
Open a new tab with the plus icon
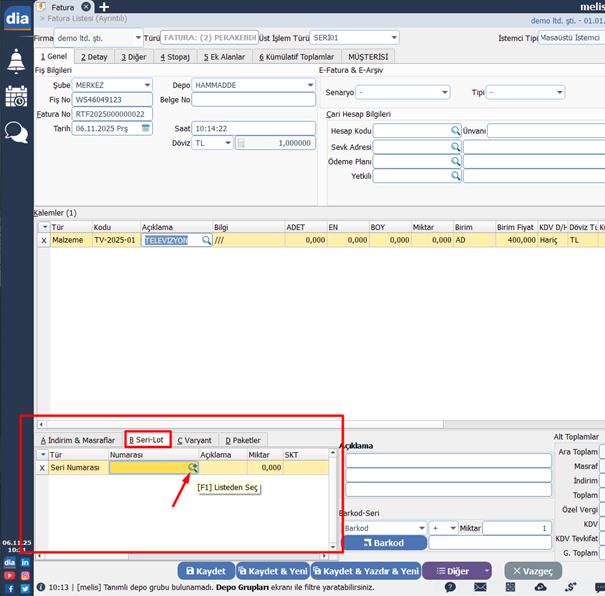click(105, 7)
